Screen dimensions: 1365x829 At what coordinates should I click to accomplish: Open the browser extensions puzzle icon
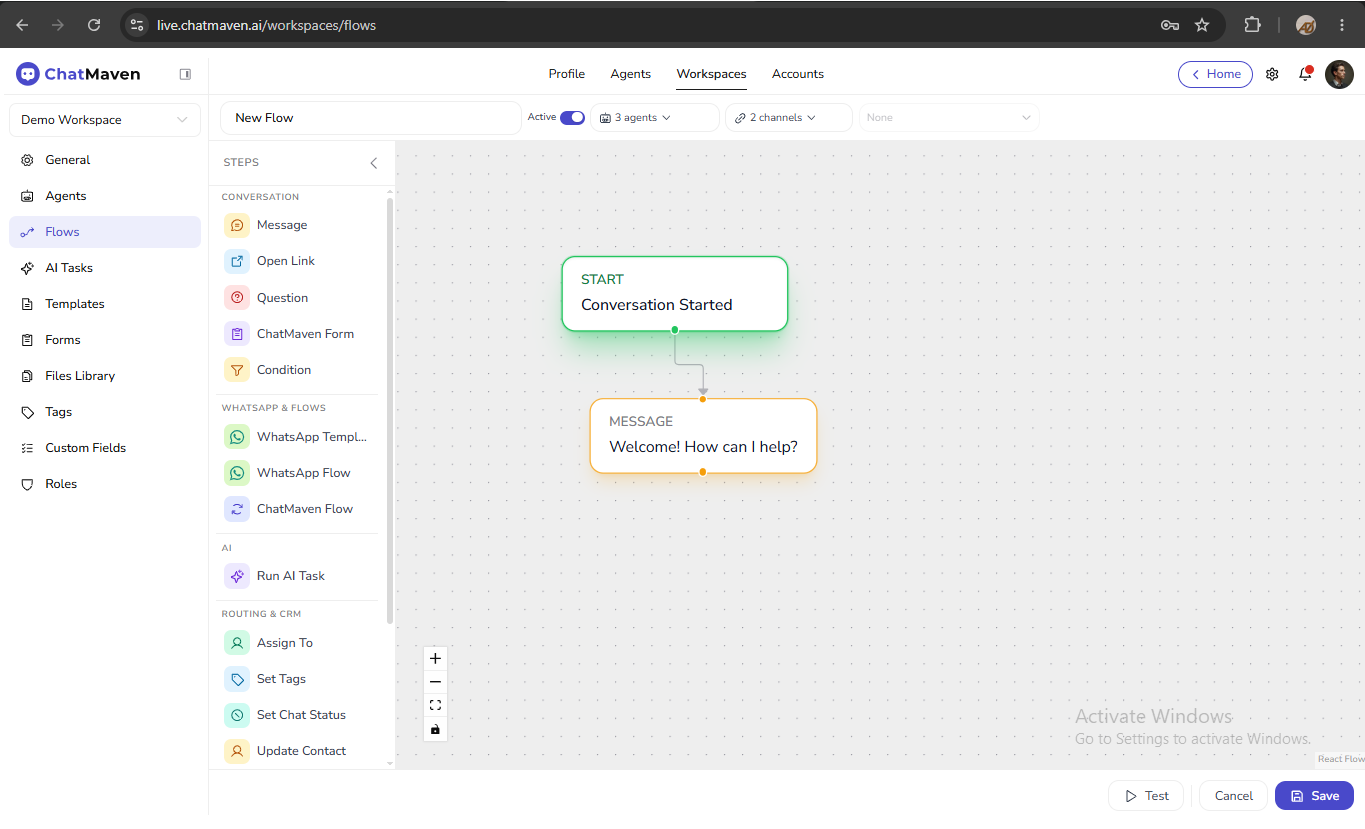point(1252,25)
